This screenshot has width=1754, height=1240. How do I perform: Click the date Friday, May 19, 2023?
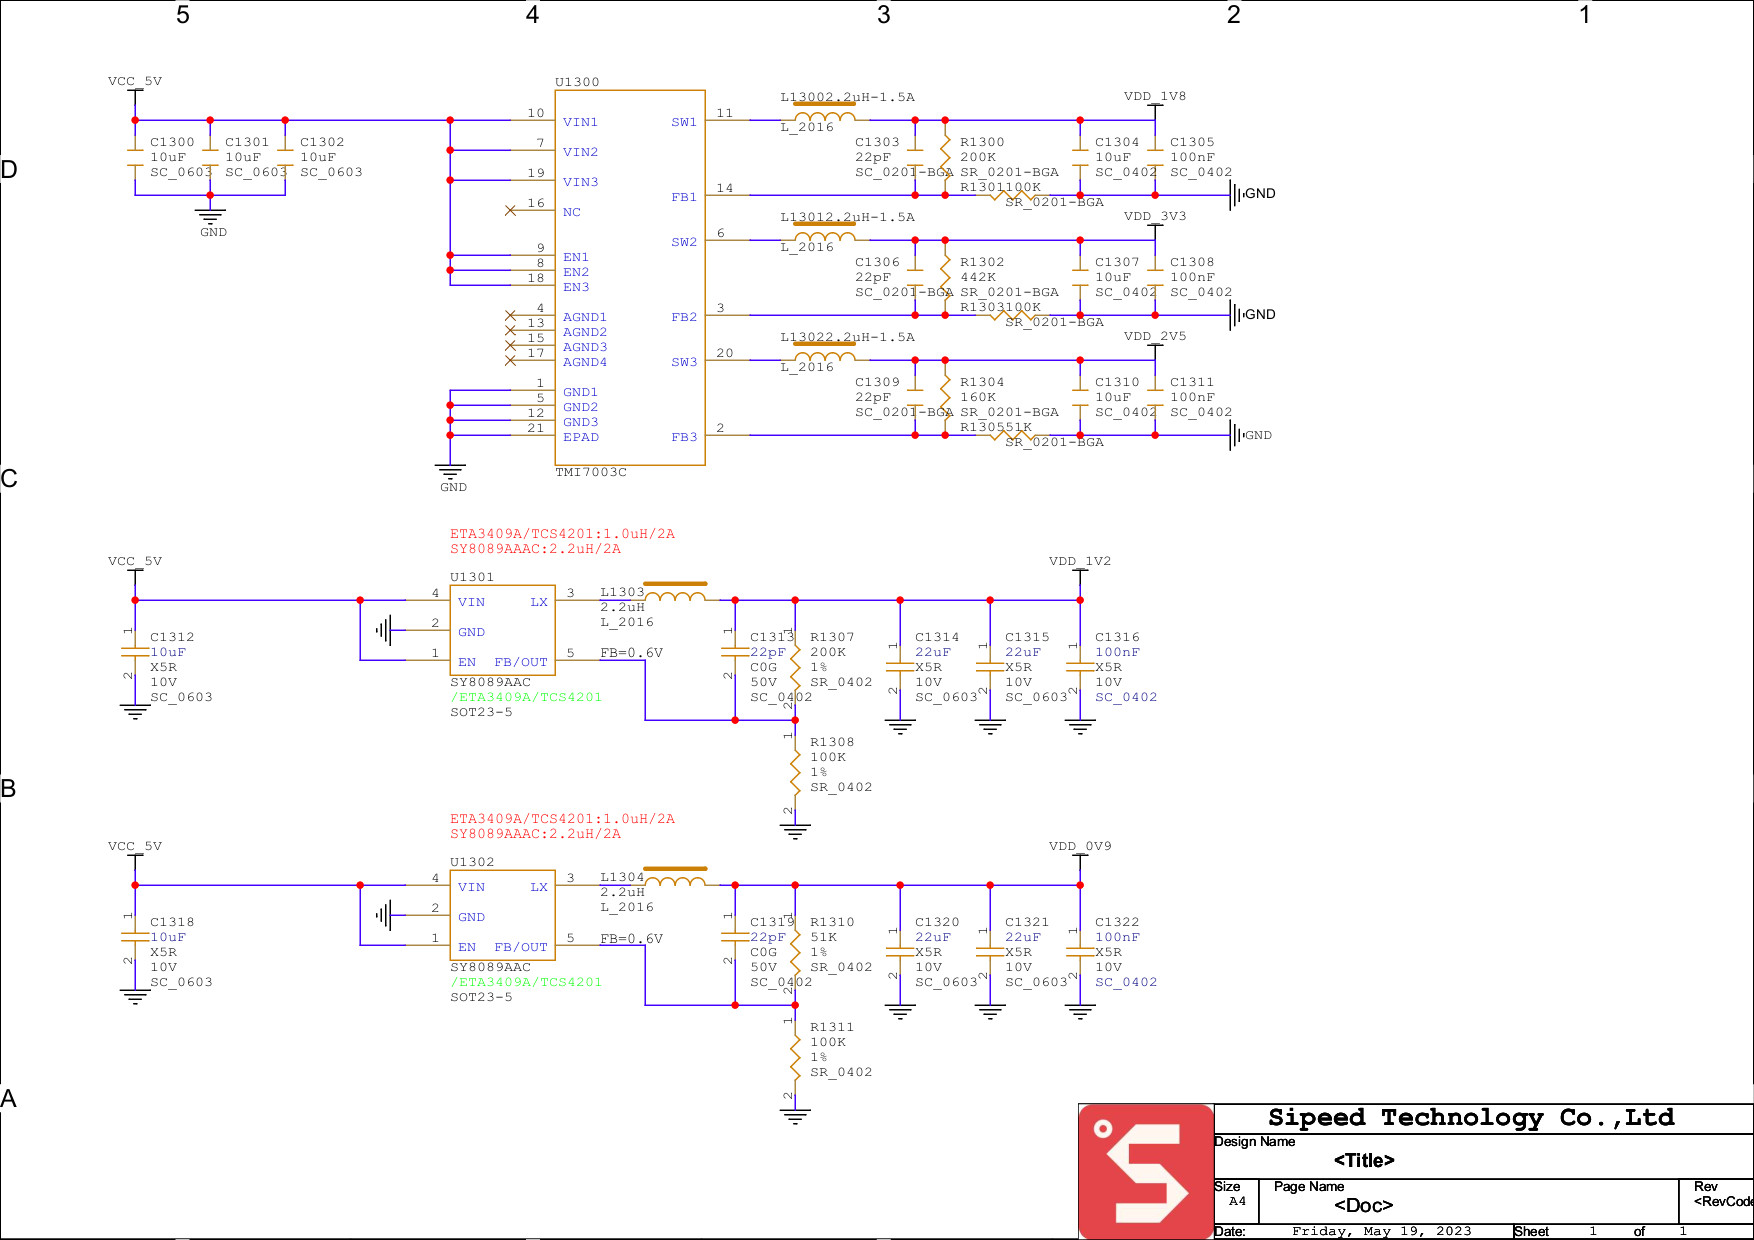(1381, 1231)
